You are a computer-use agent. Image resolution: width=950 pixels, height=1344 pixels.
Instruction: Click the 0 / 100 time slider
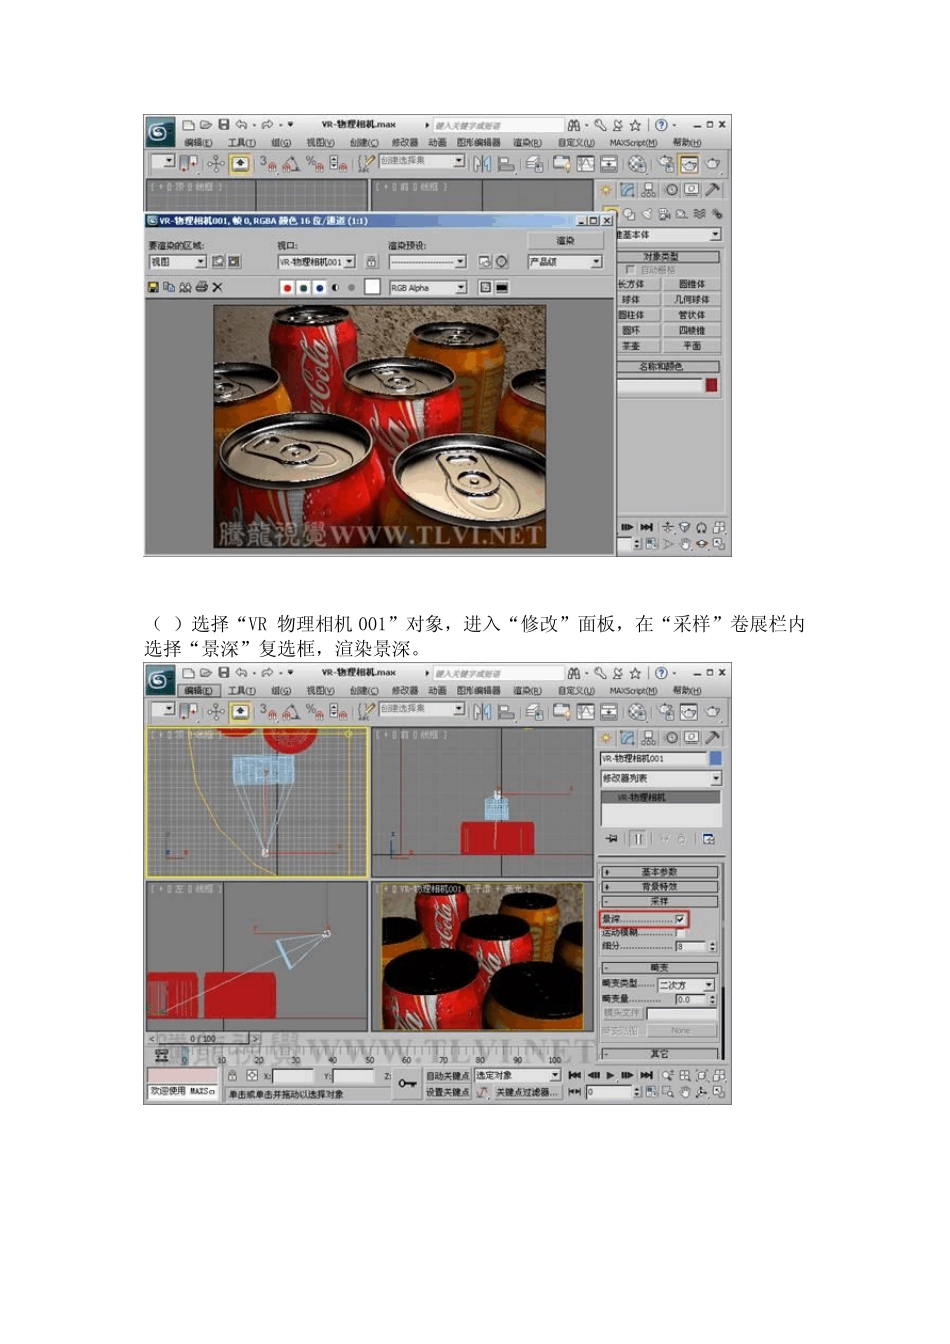coord(204,1039)
